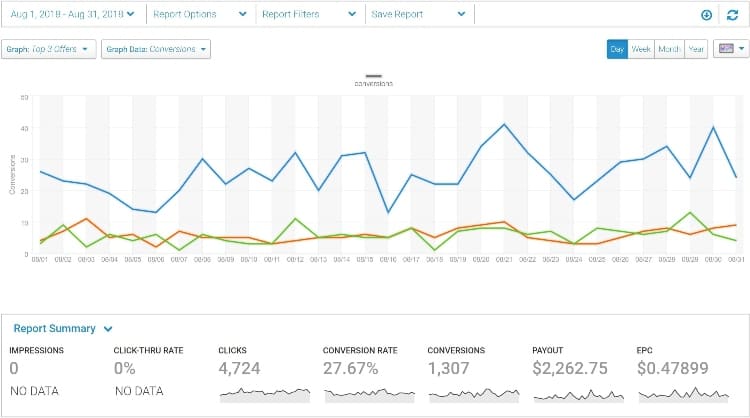Open the Graph Data: Conversions dropdown
Viewport: 750px width, 418px height.
[156, 49]
